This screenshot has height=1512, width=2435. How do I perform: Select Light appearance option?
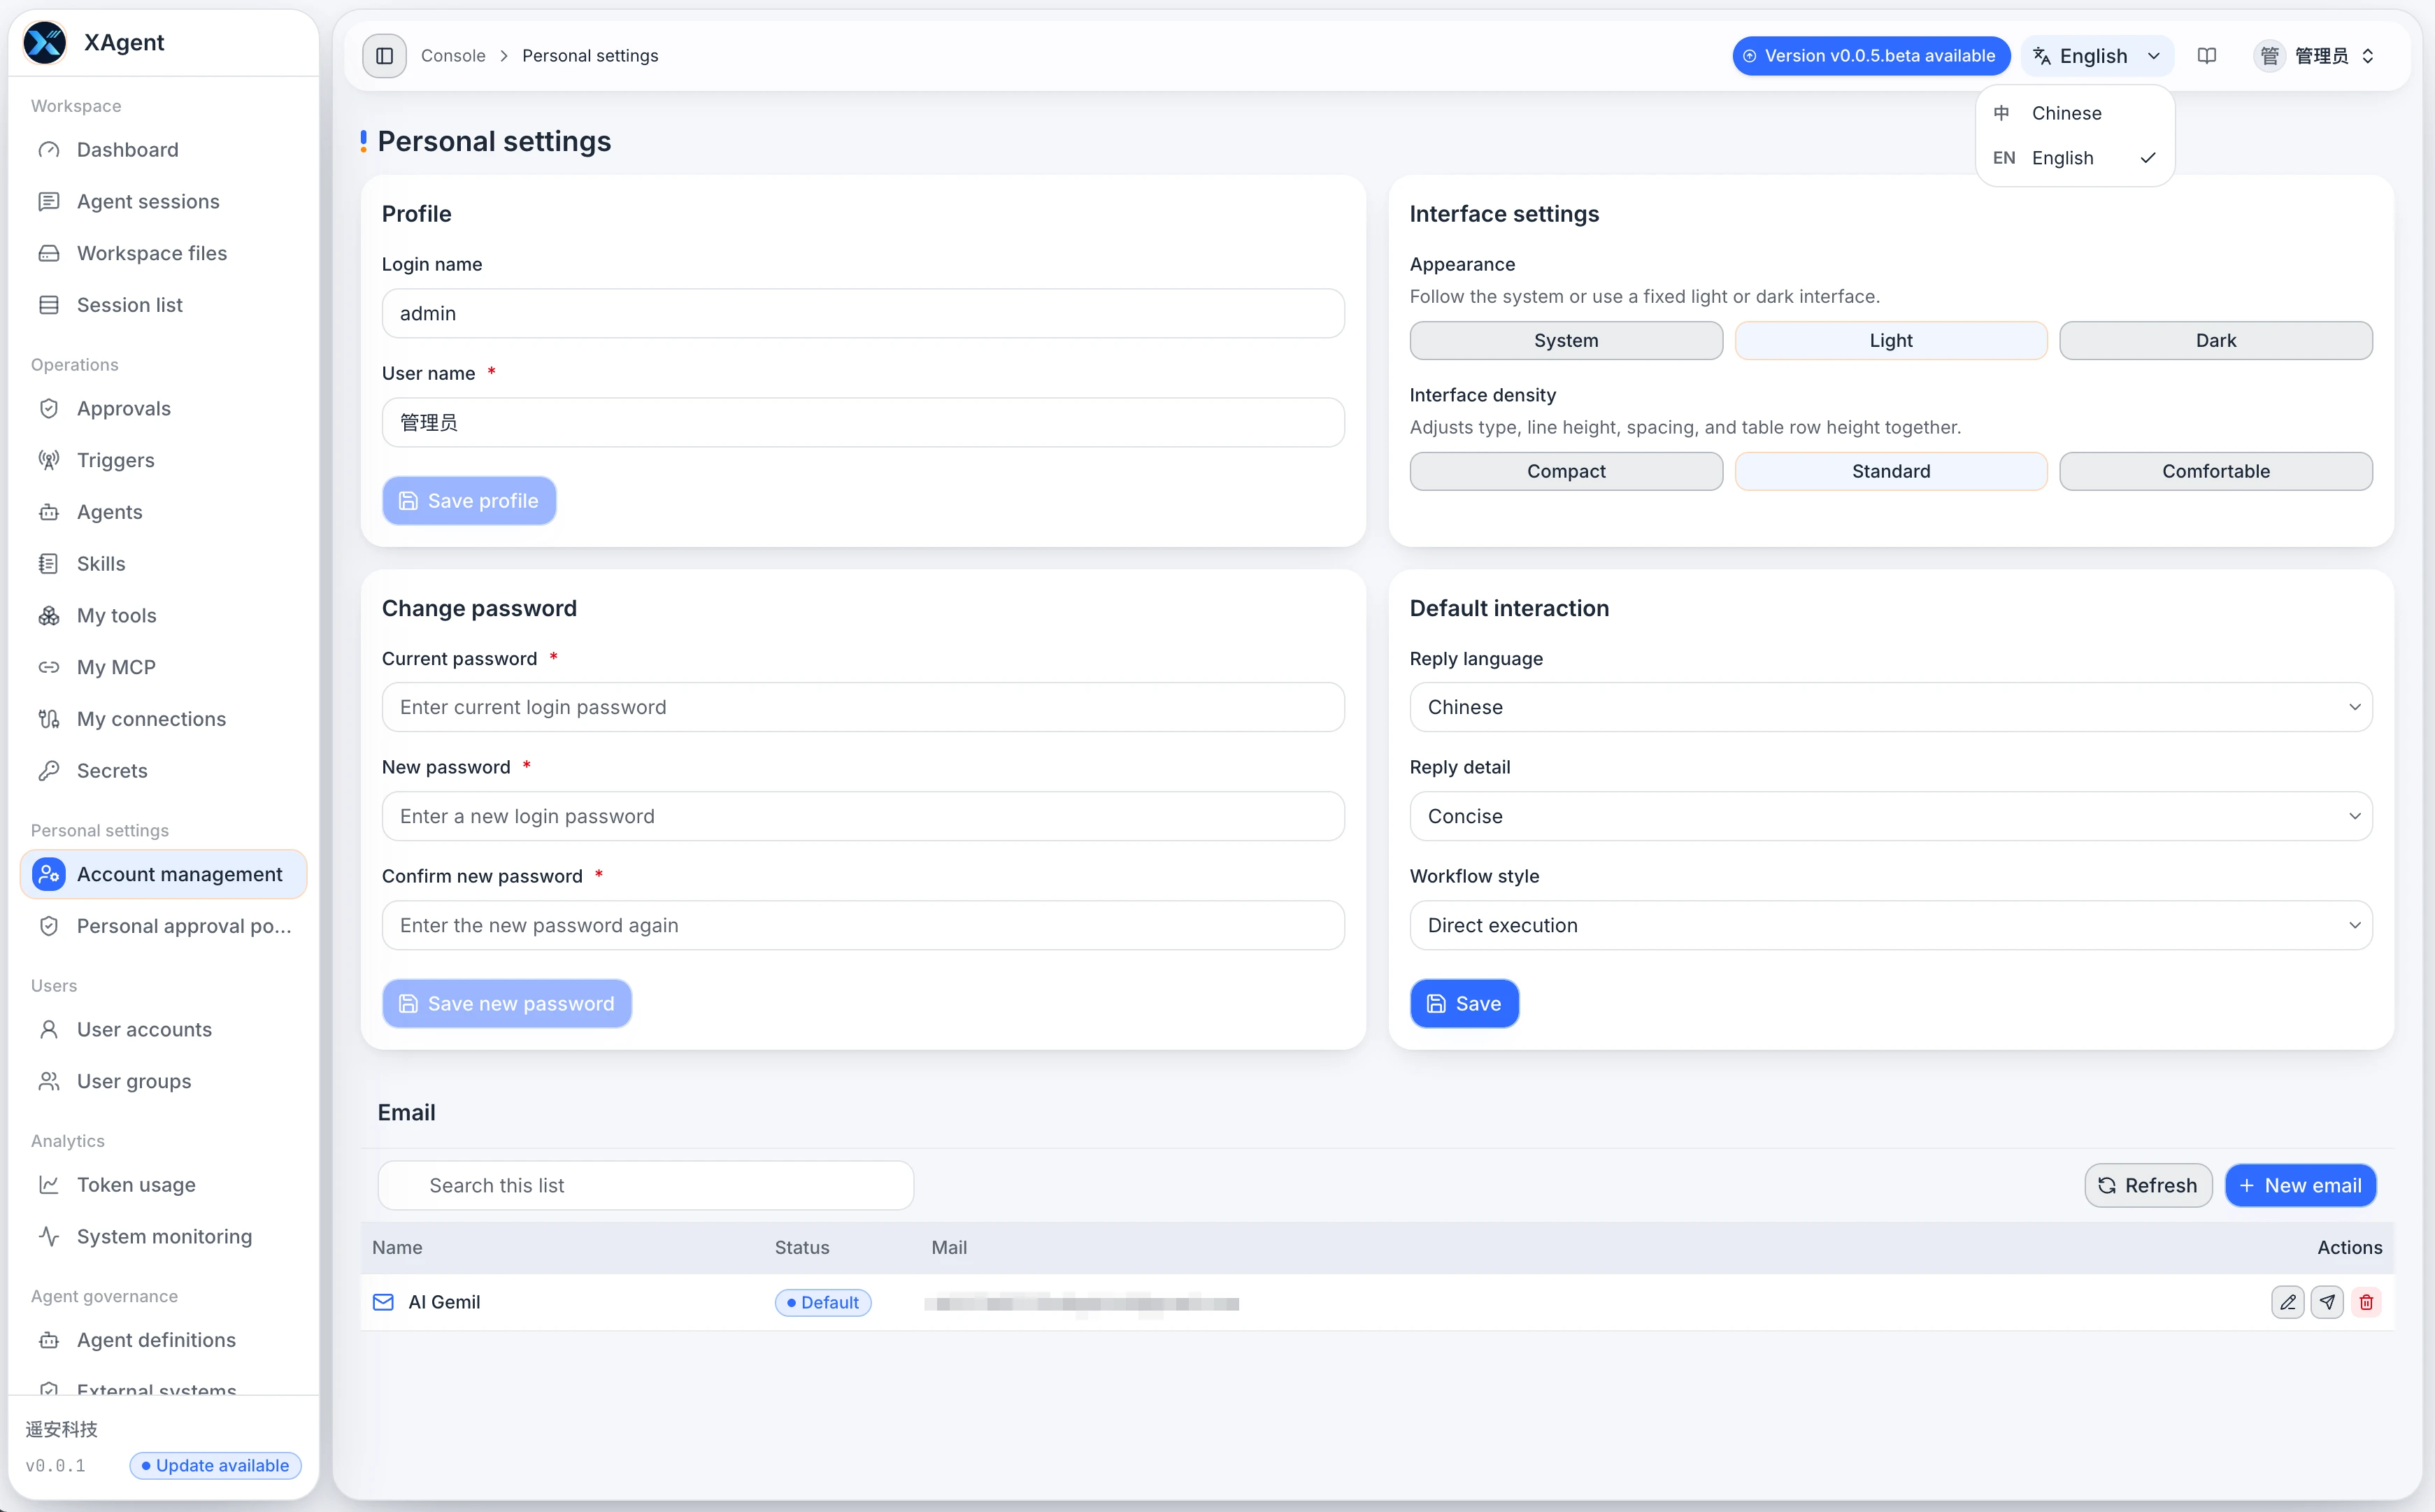[x=1890, y=340]
